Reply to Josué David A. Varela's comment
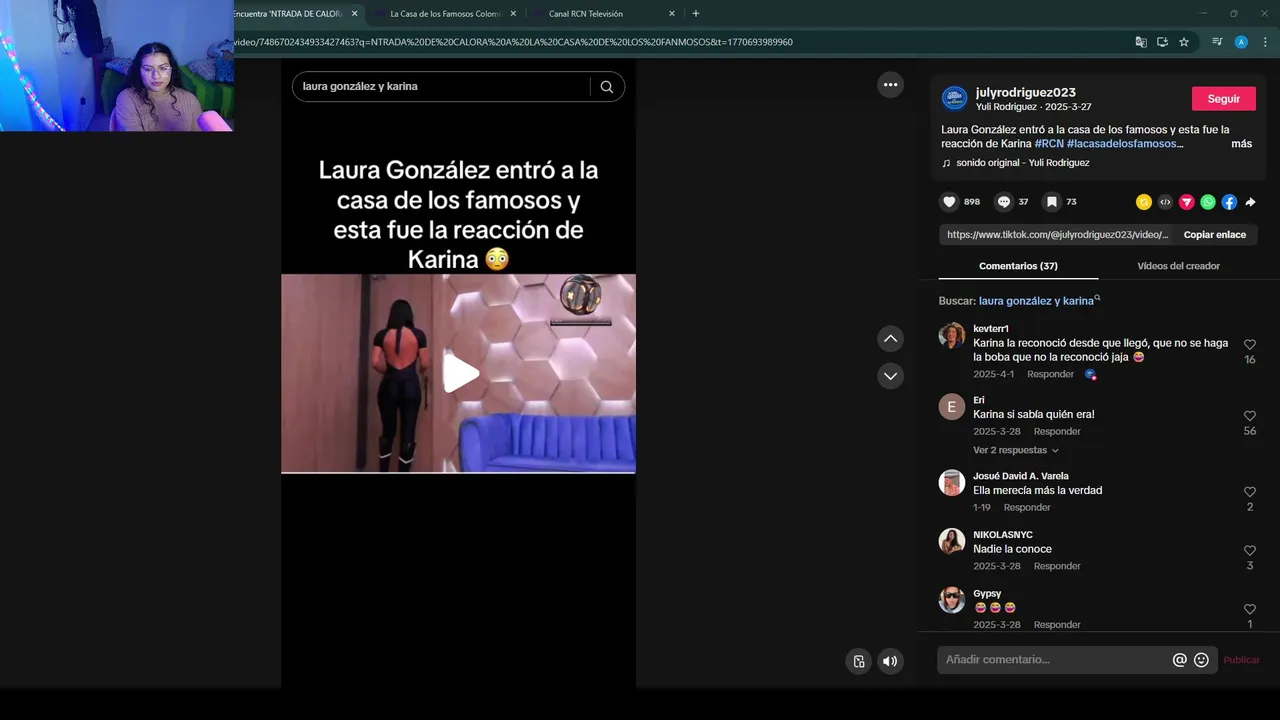Image resolution: width=1280 pixels, height=720 pixels. (1027, 508)
